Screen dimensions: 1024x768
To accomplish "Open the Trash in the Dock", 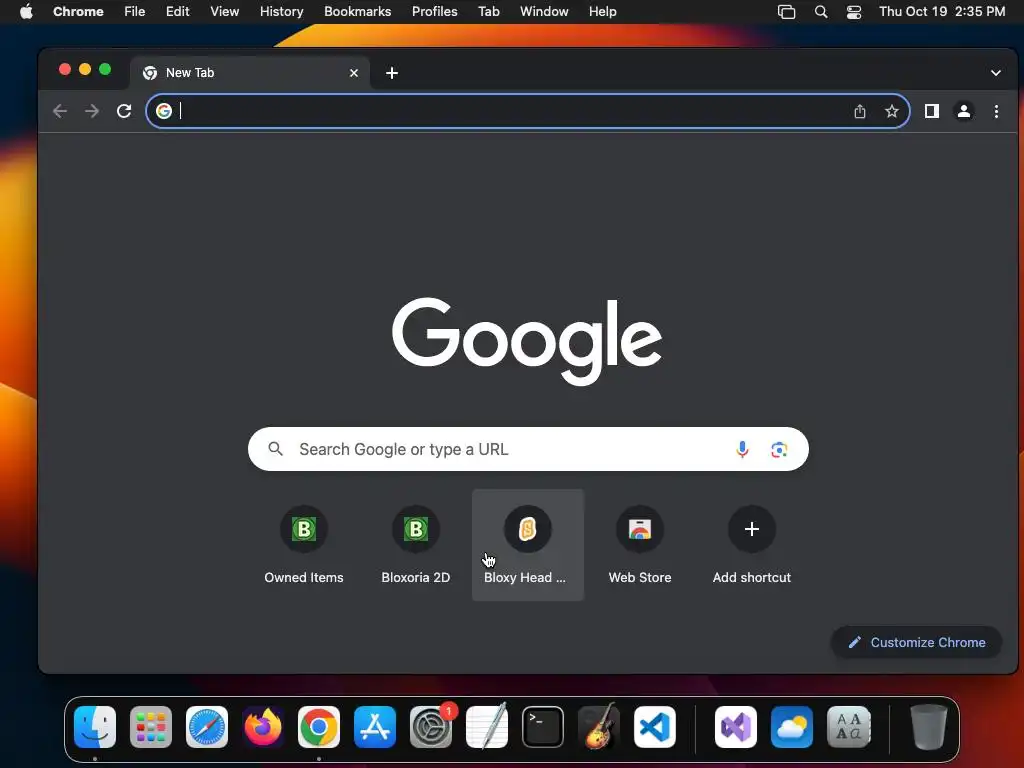I will (x=929, y=727).
